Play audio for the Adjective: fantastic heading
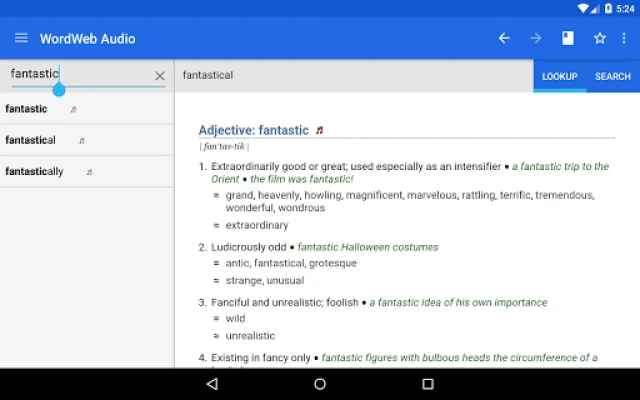Screen dimensions: 640x400 pyautogui.click(x=320, y=130)
